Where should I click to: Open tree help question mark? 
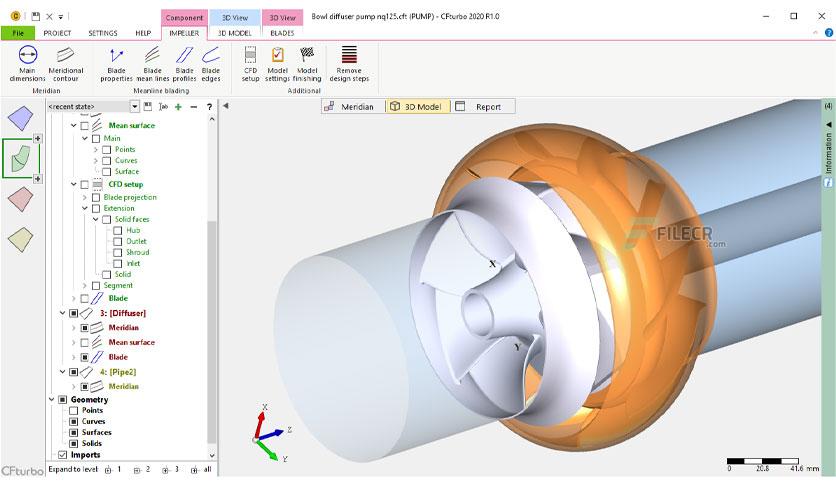pyautogui.click(x=210, y=107)
